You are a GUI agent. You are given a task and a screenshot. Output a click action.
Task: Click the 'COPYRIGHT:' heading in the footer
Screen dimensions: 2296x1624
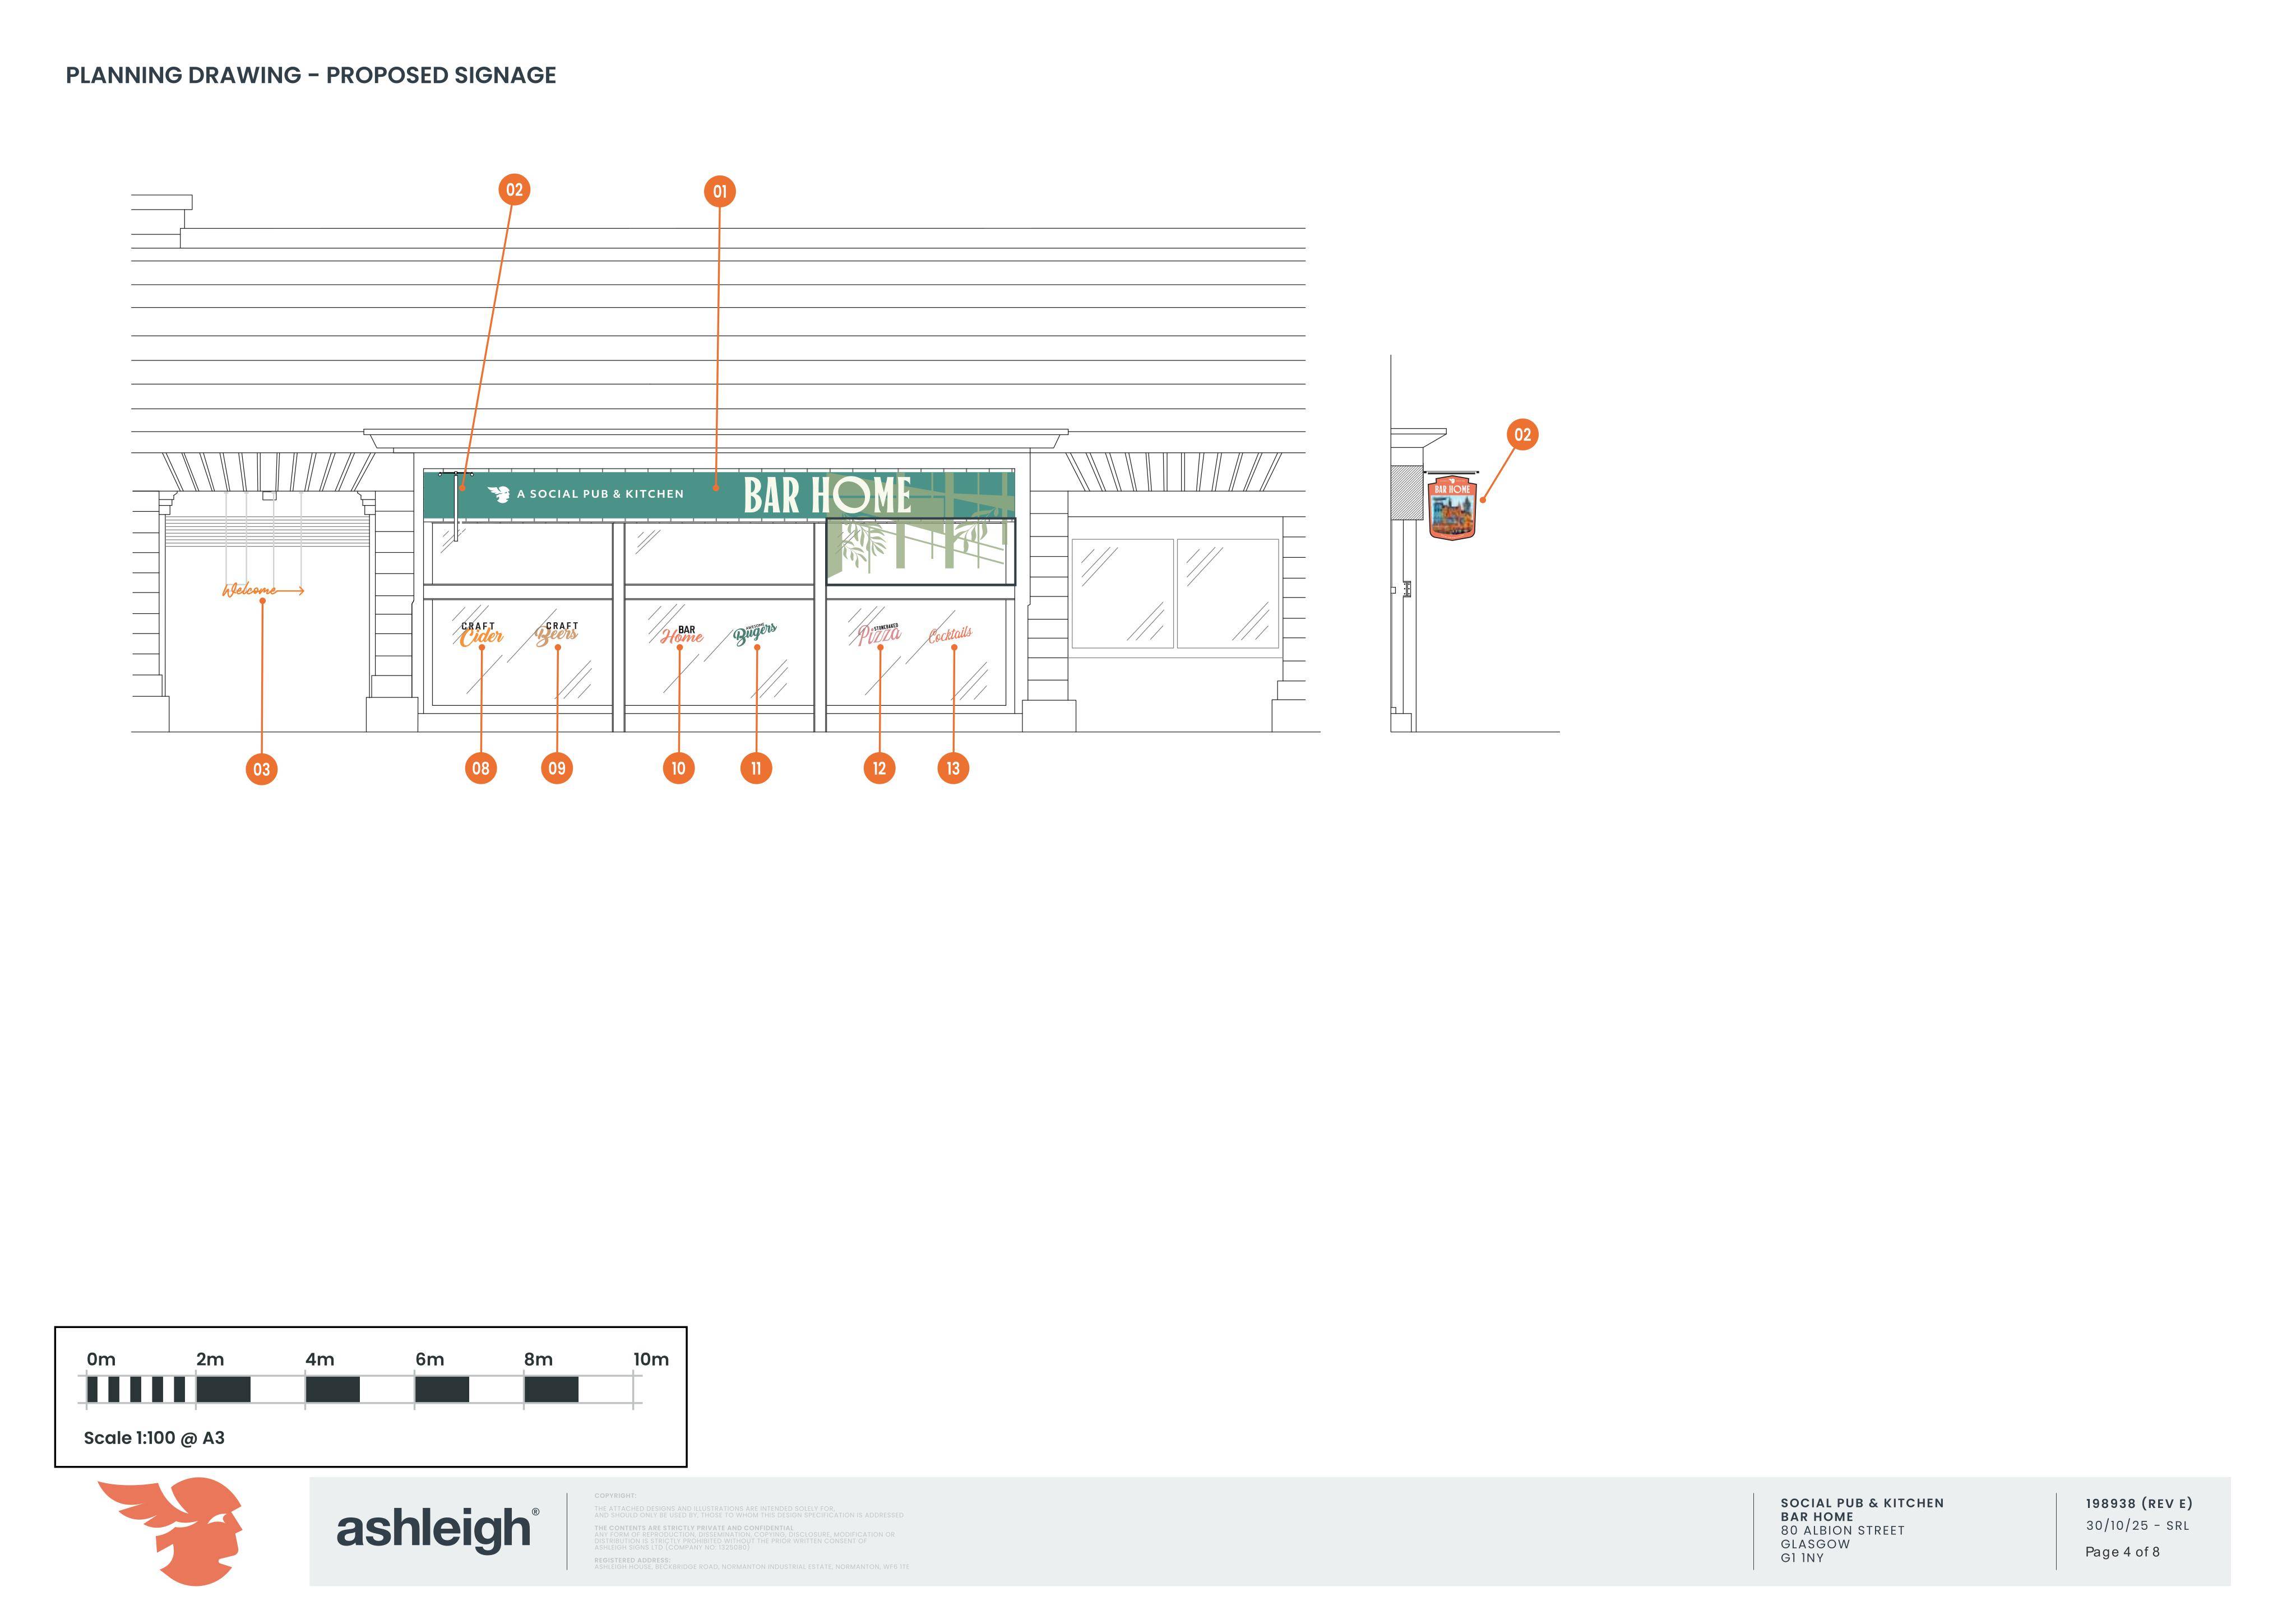tap(615, 1496)
